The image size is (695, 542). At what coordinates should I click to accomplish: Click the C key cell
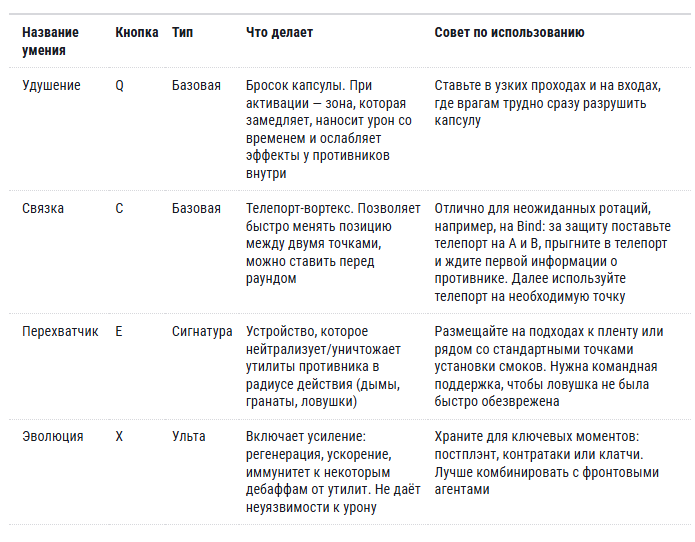[120, 209]
